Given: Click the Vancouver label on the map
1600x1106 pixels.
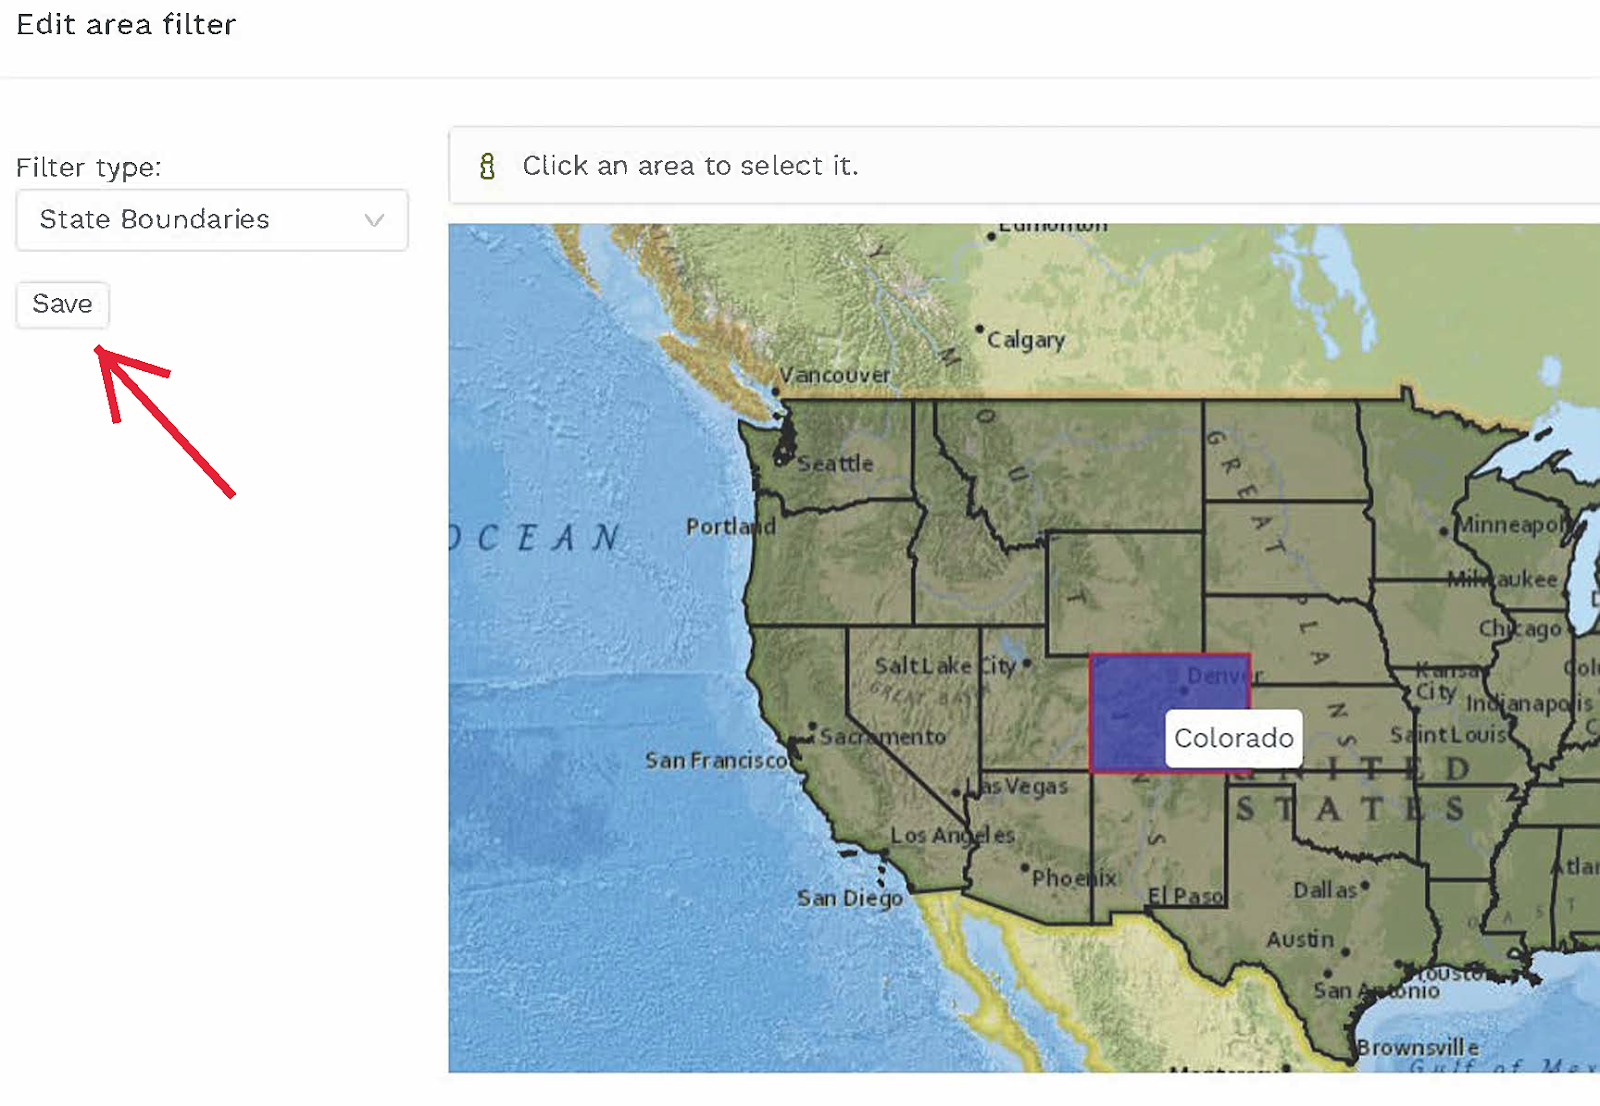Looking at the screenshot, I should (835, 375).
